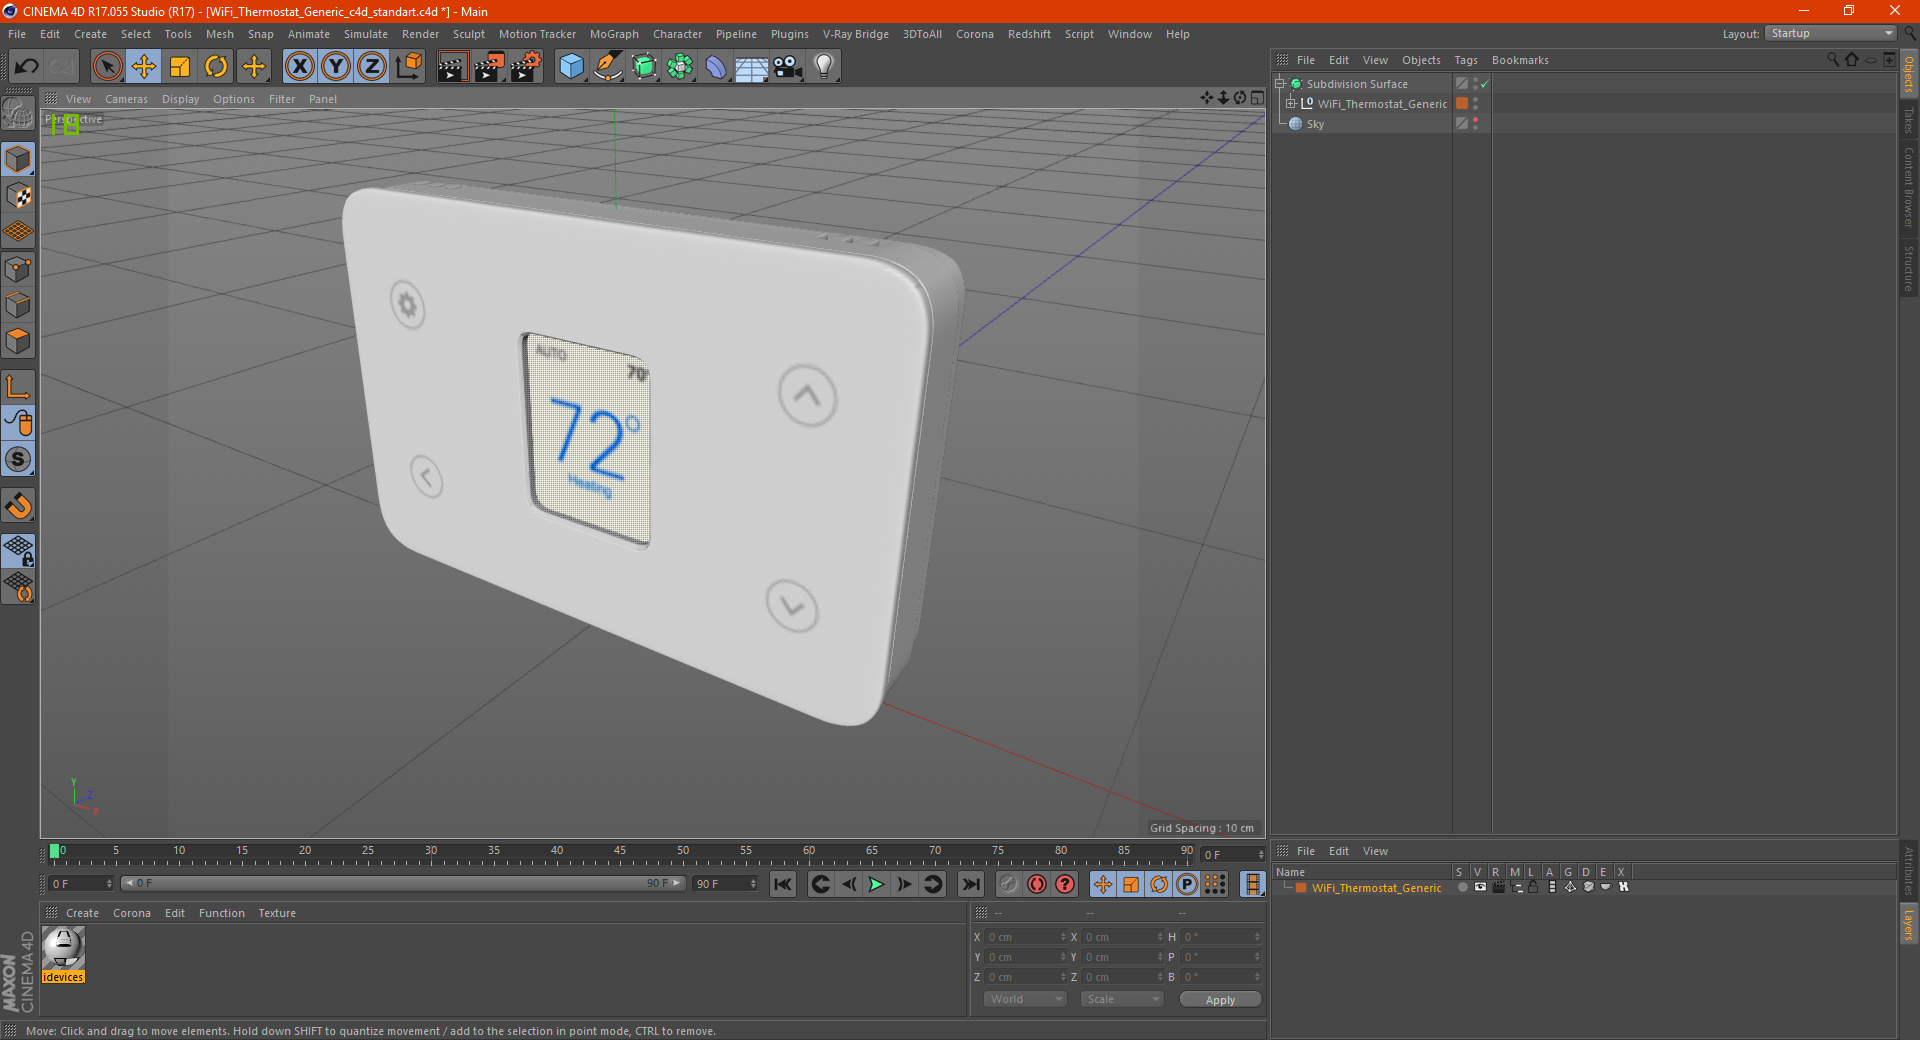Toggle Subdivision Surface green enable checkmark
1920x1040 pixels.
[1485, 84]
